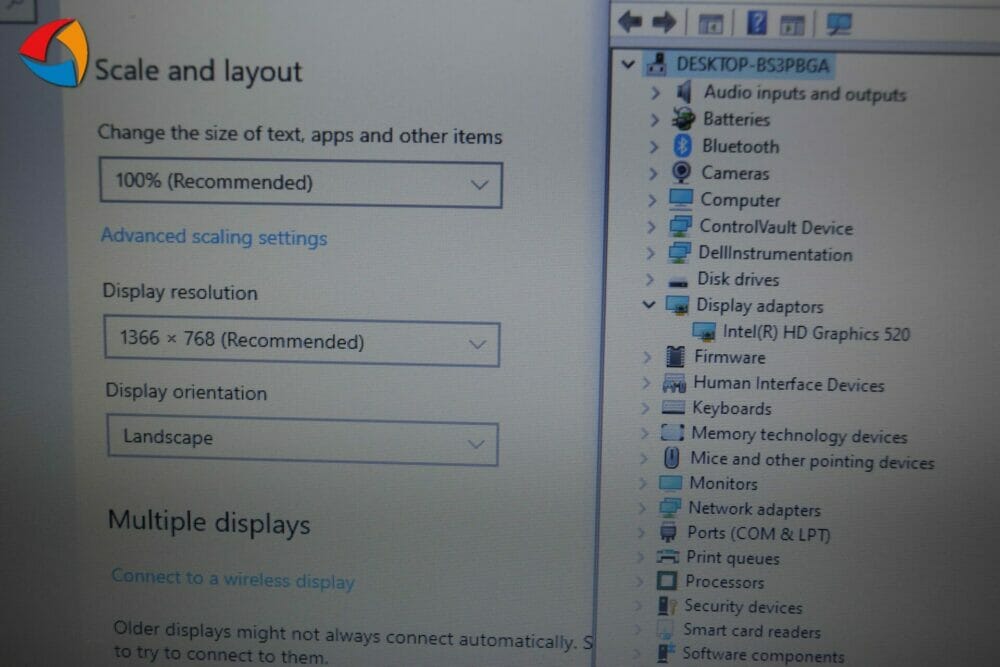Open the Landscape display orientation dropdown

(302, 440)
